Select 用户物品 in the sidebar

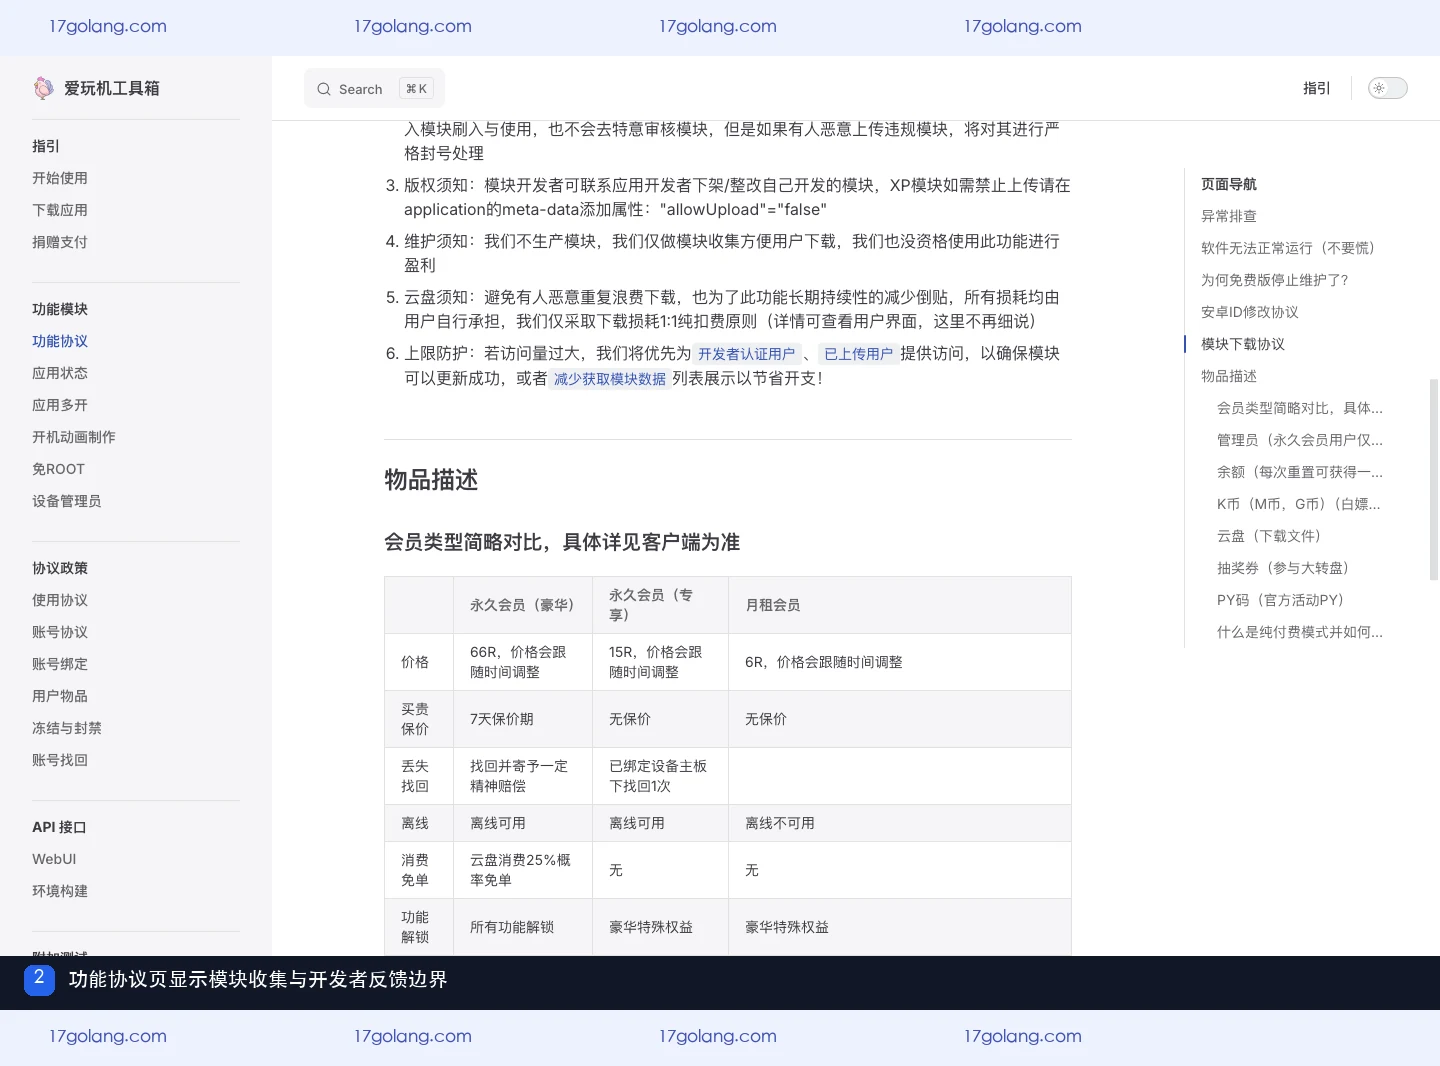click(60, 696)
